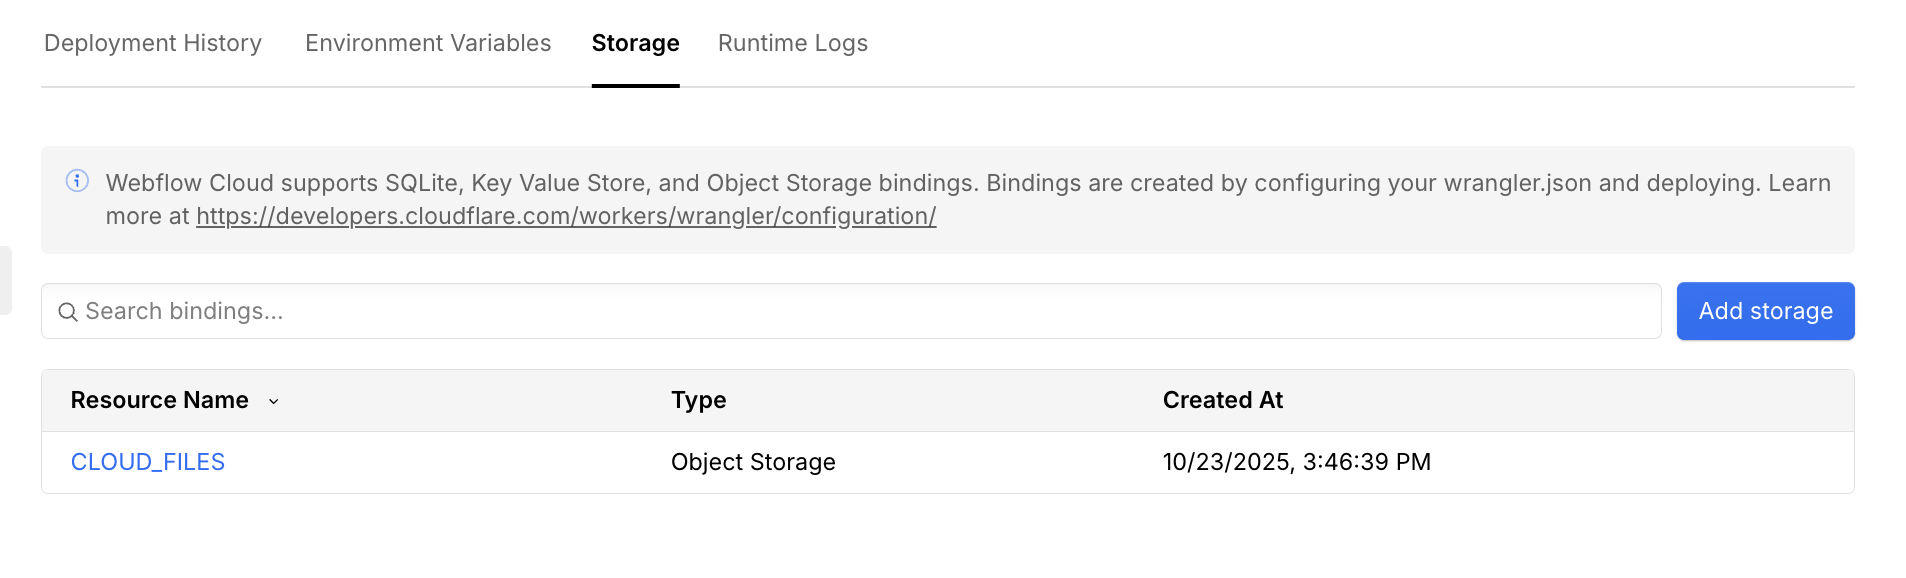Select the Storage tab

(x=635, y=43)
